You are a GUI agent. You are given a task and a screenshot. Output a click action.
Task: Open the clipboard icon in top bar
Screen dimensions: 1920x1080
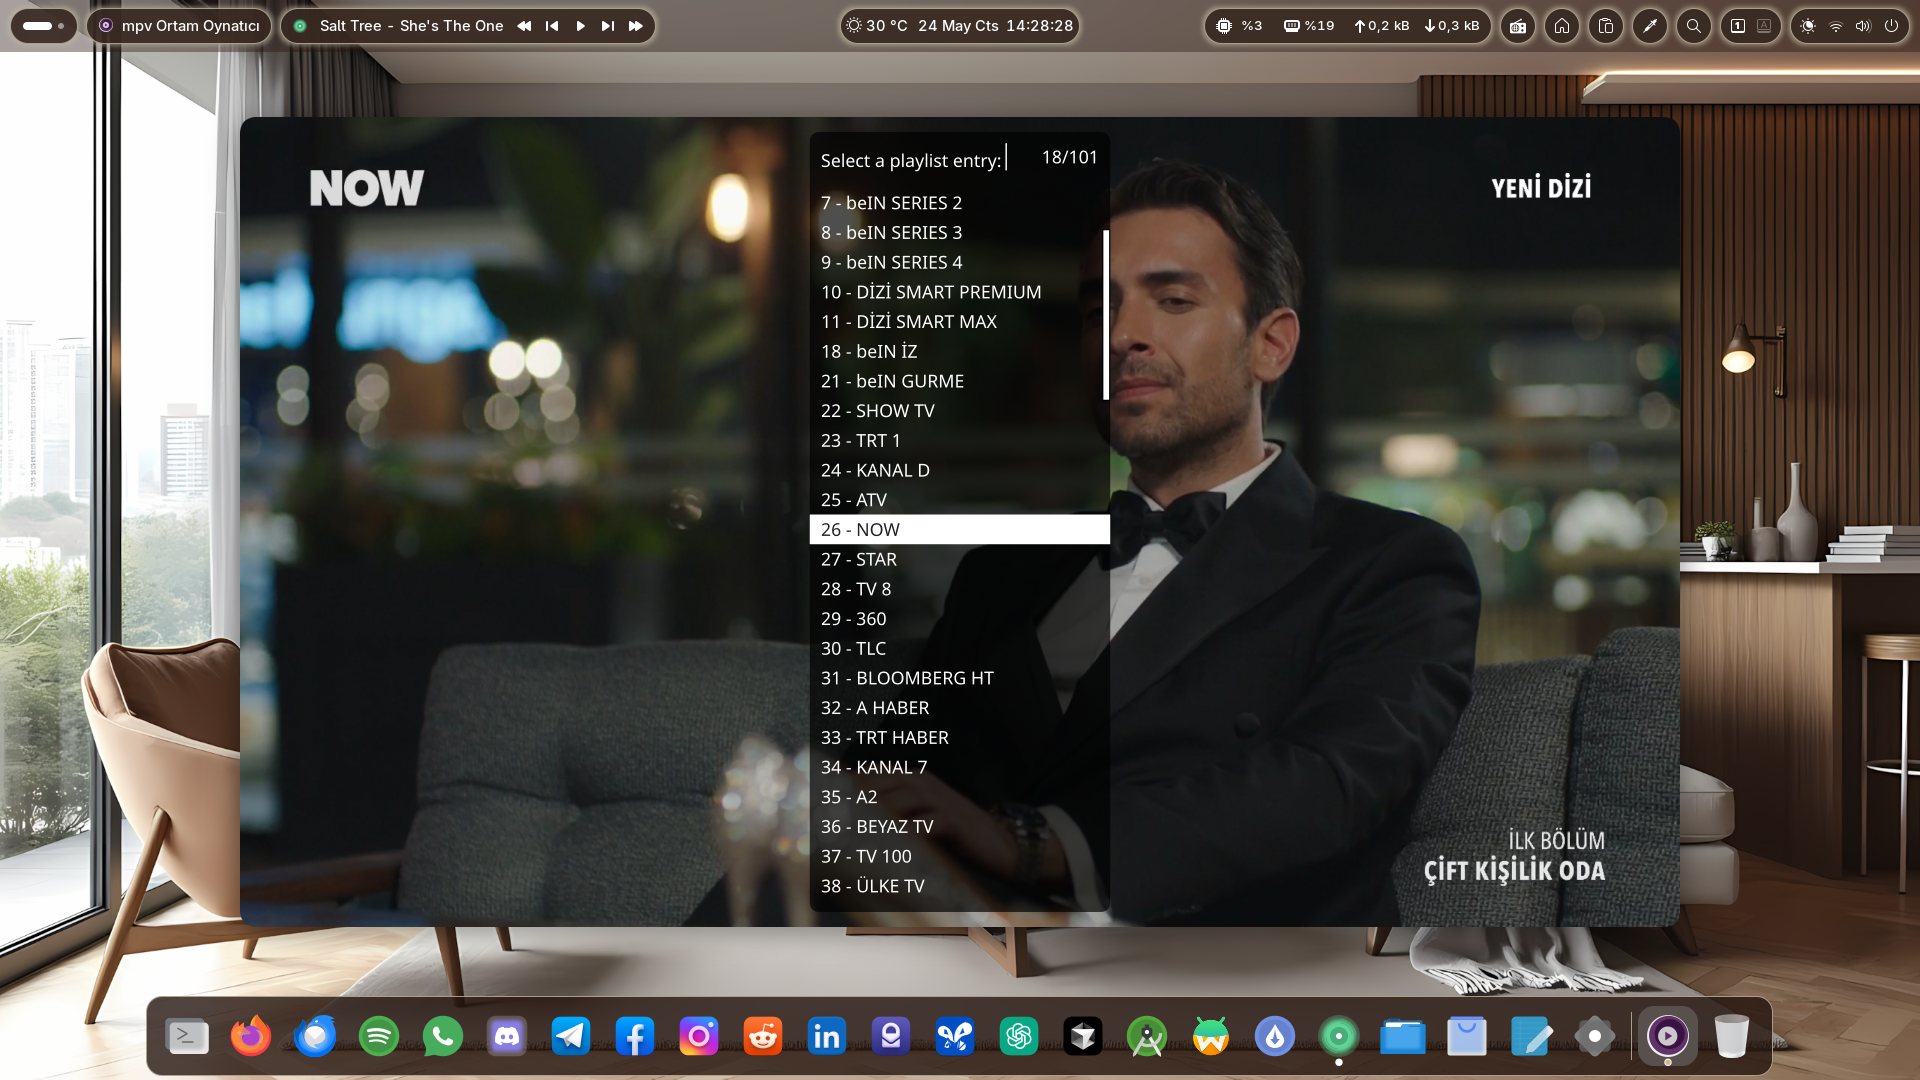pos(1606,26)
